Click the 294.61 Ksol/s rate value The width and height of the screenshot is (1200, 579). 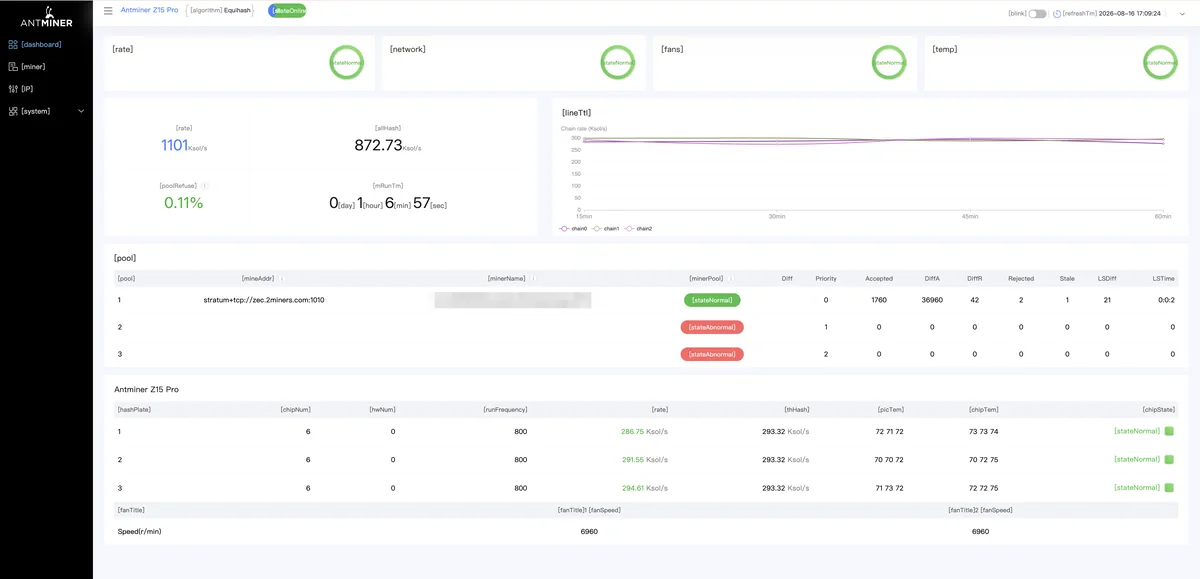point(644,487)
